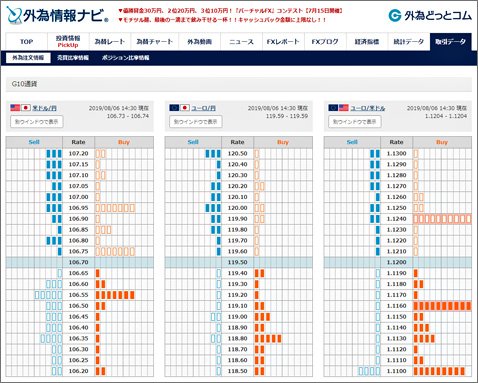This screenshot has width=478, height=383.
Task: Click the 106.95 rate cell
Action: tap(78, 208)
